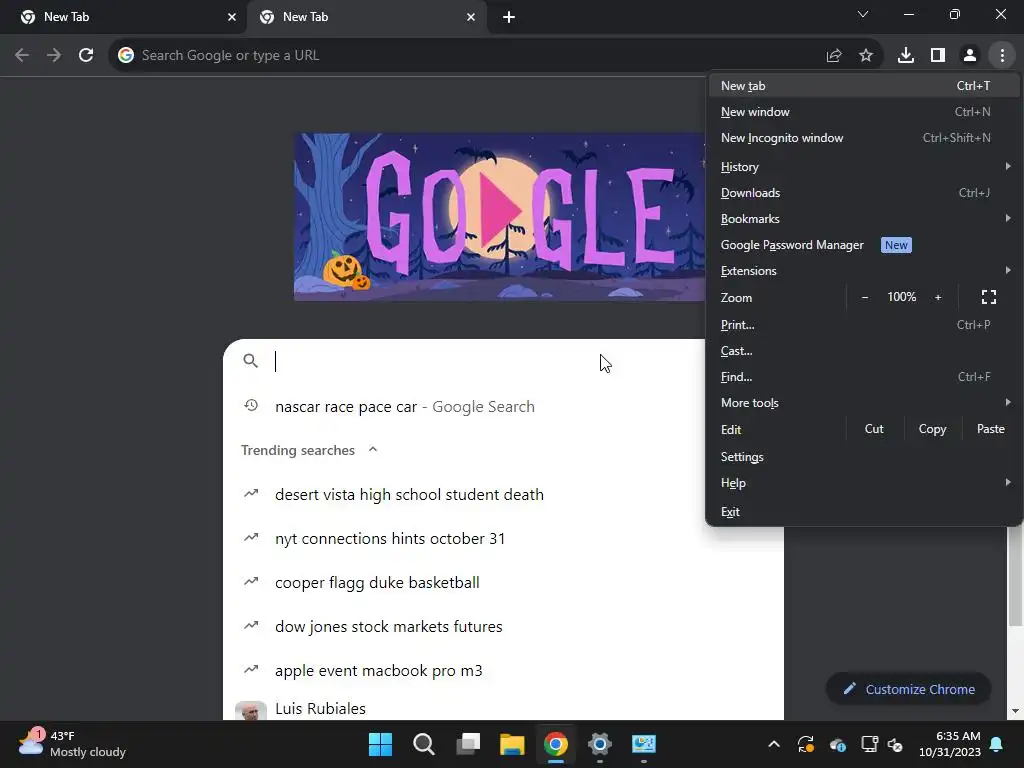Open the weather widget 43°F
This screenshot has width=1024, height=768.
(72, 744)
